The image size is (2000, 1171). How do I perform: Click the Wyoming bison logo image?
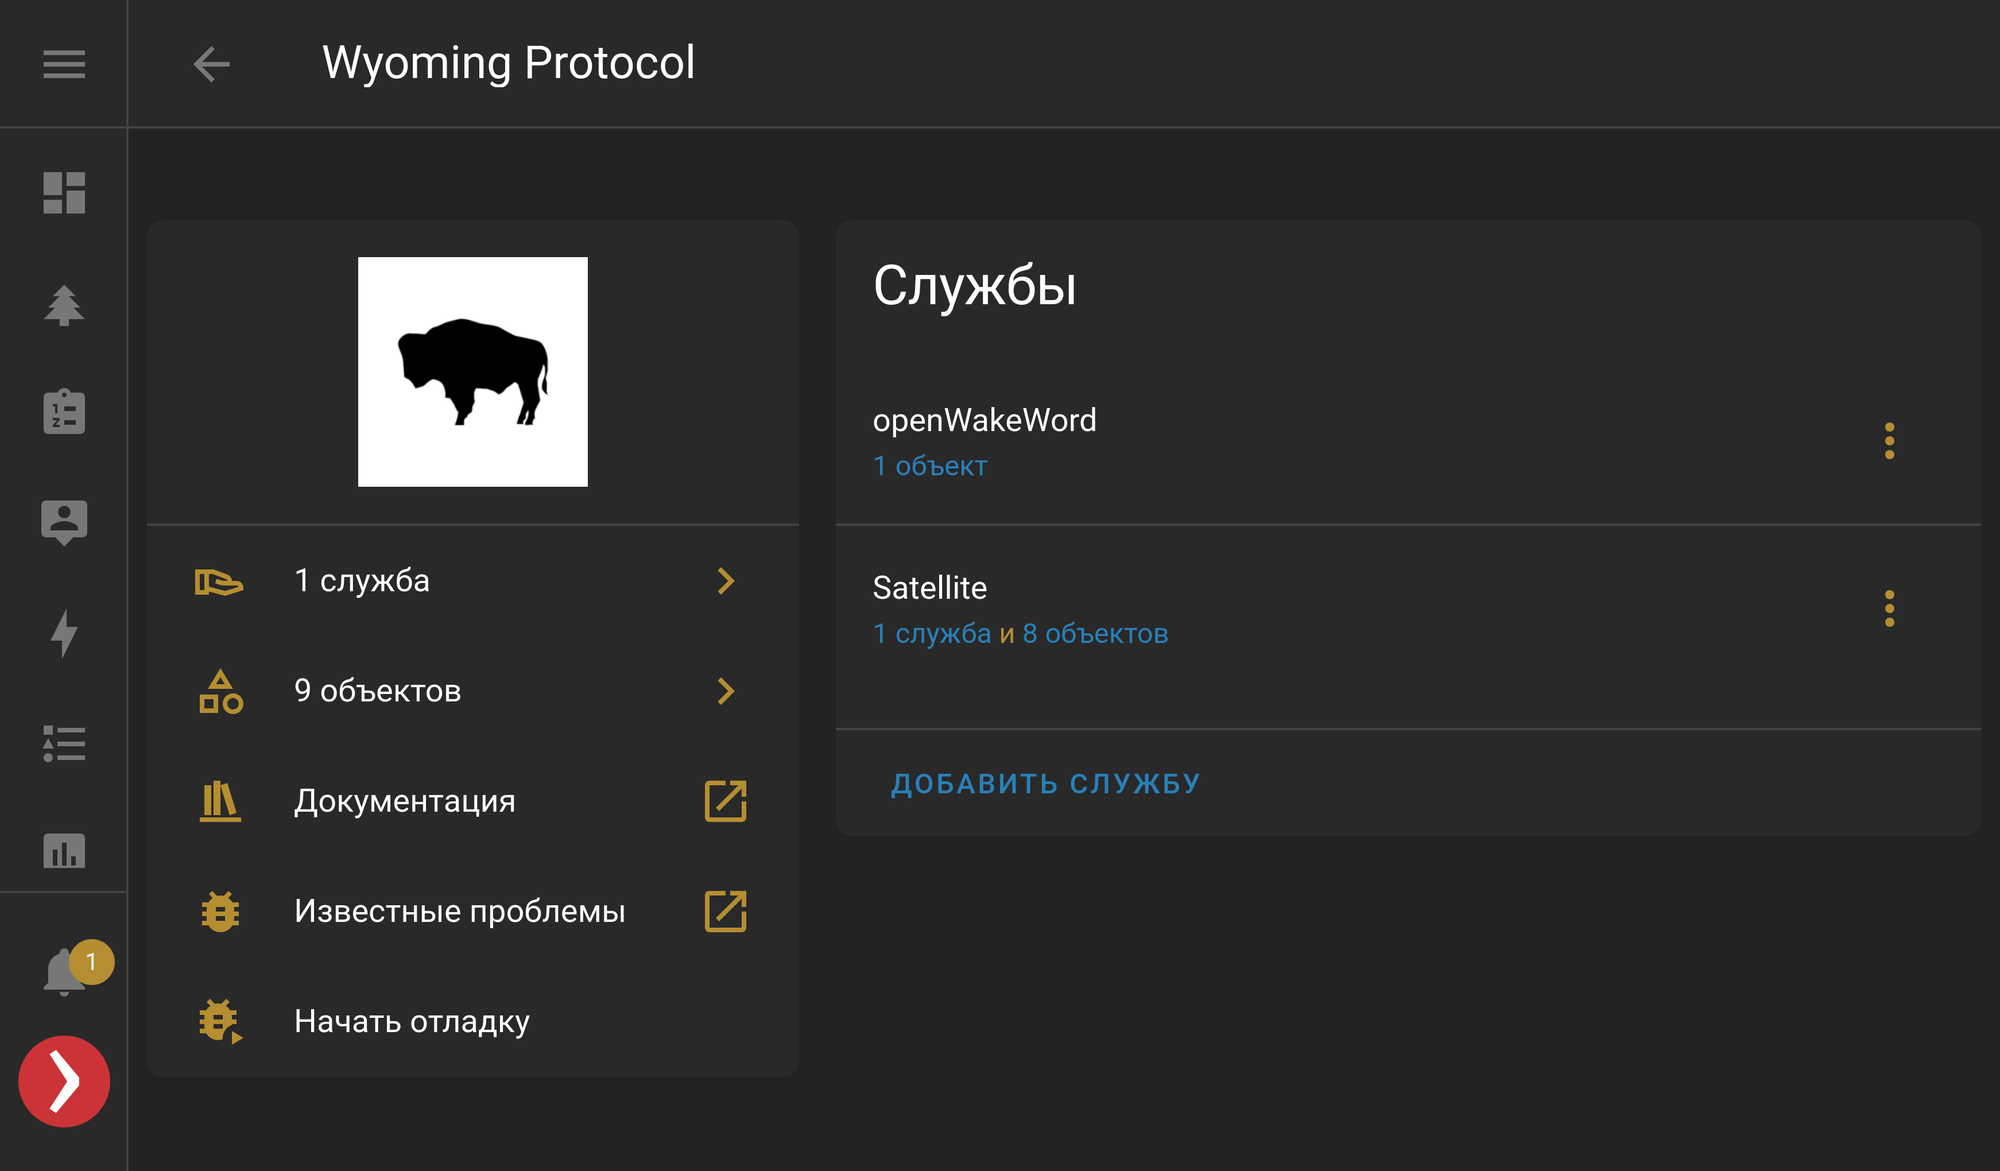tap(473, 372)
